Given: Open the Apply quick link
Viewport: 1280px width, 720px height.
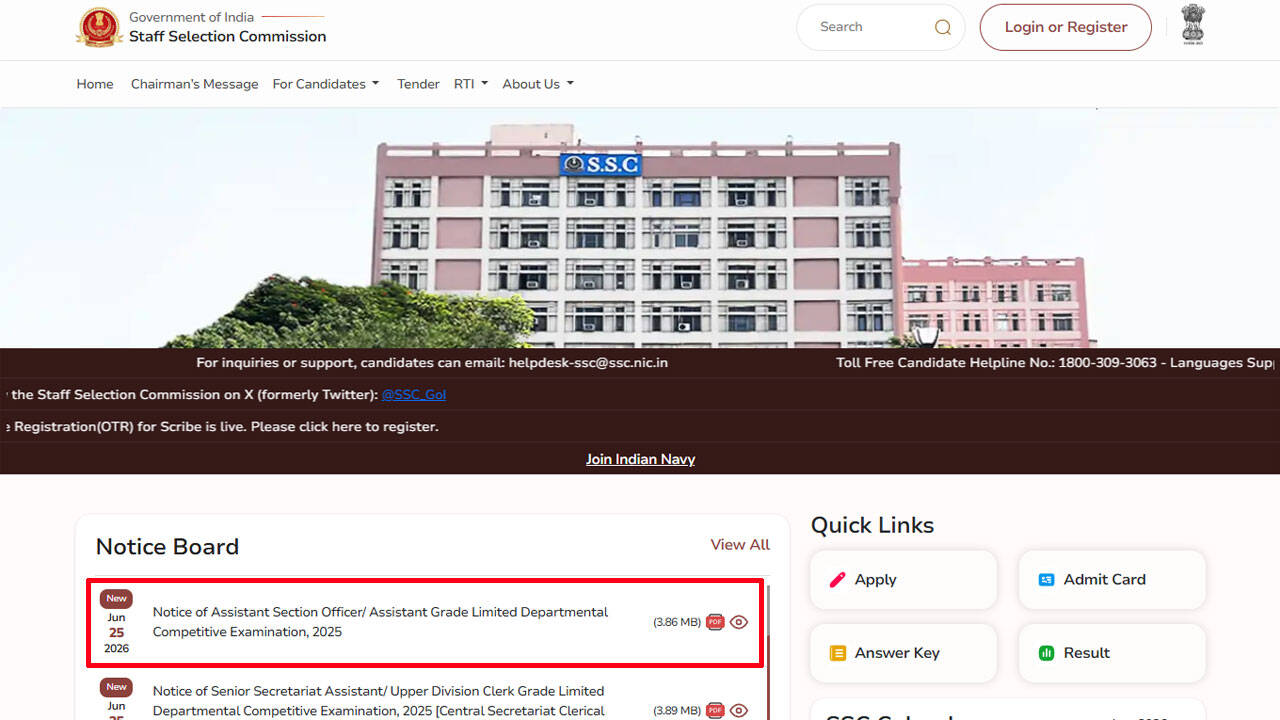Looking at the screenshot, I should 904,580.
